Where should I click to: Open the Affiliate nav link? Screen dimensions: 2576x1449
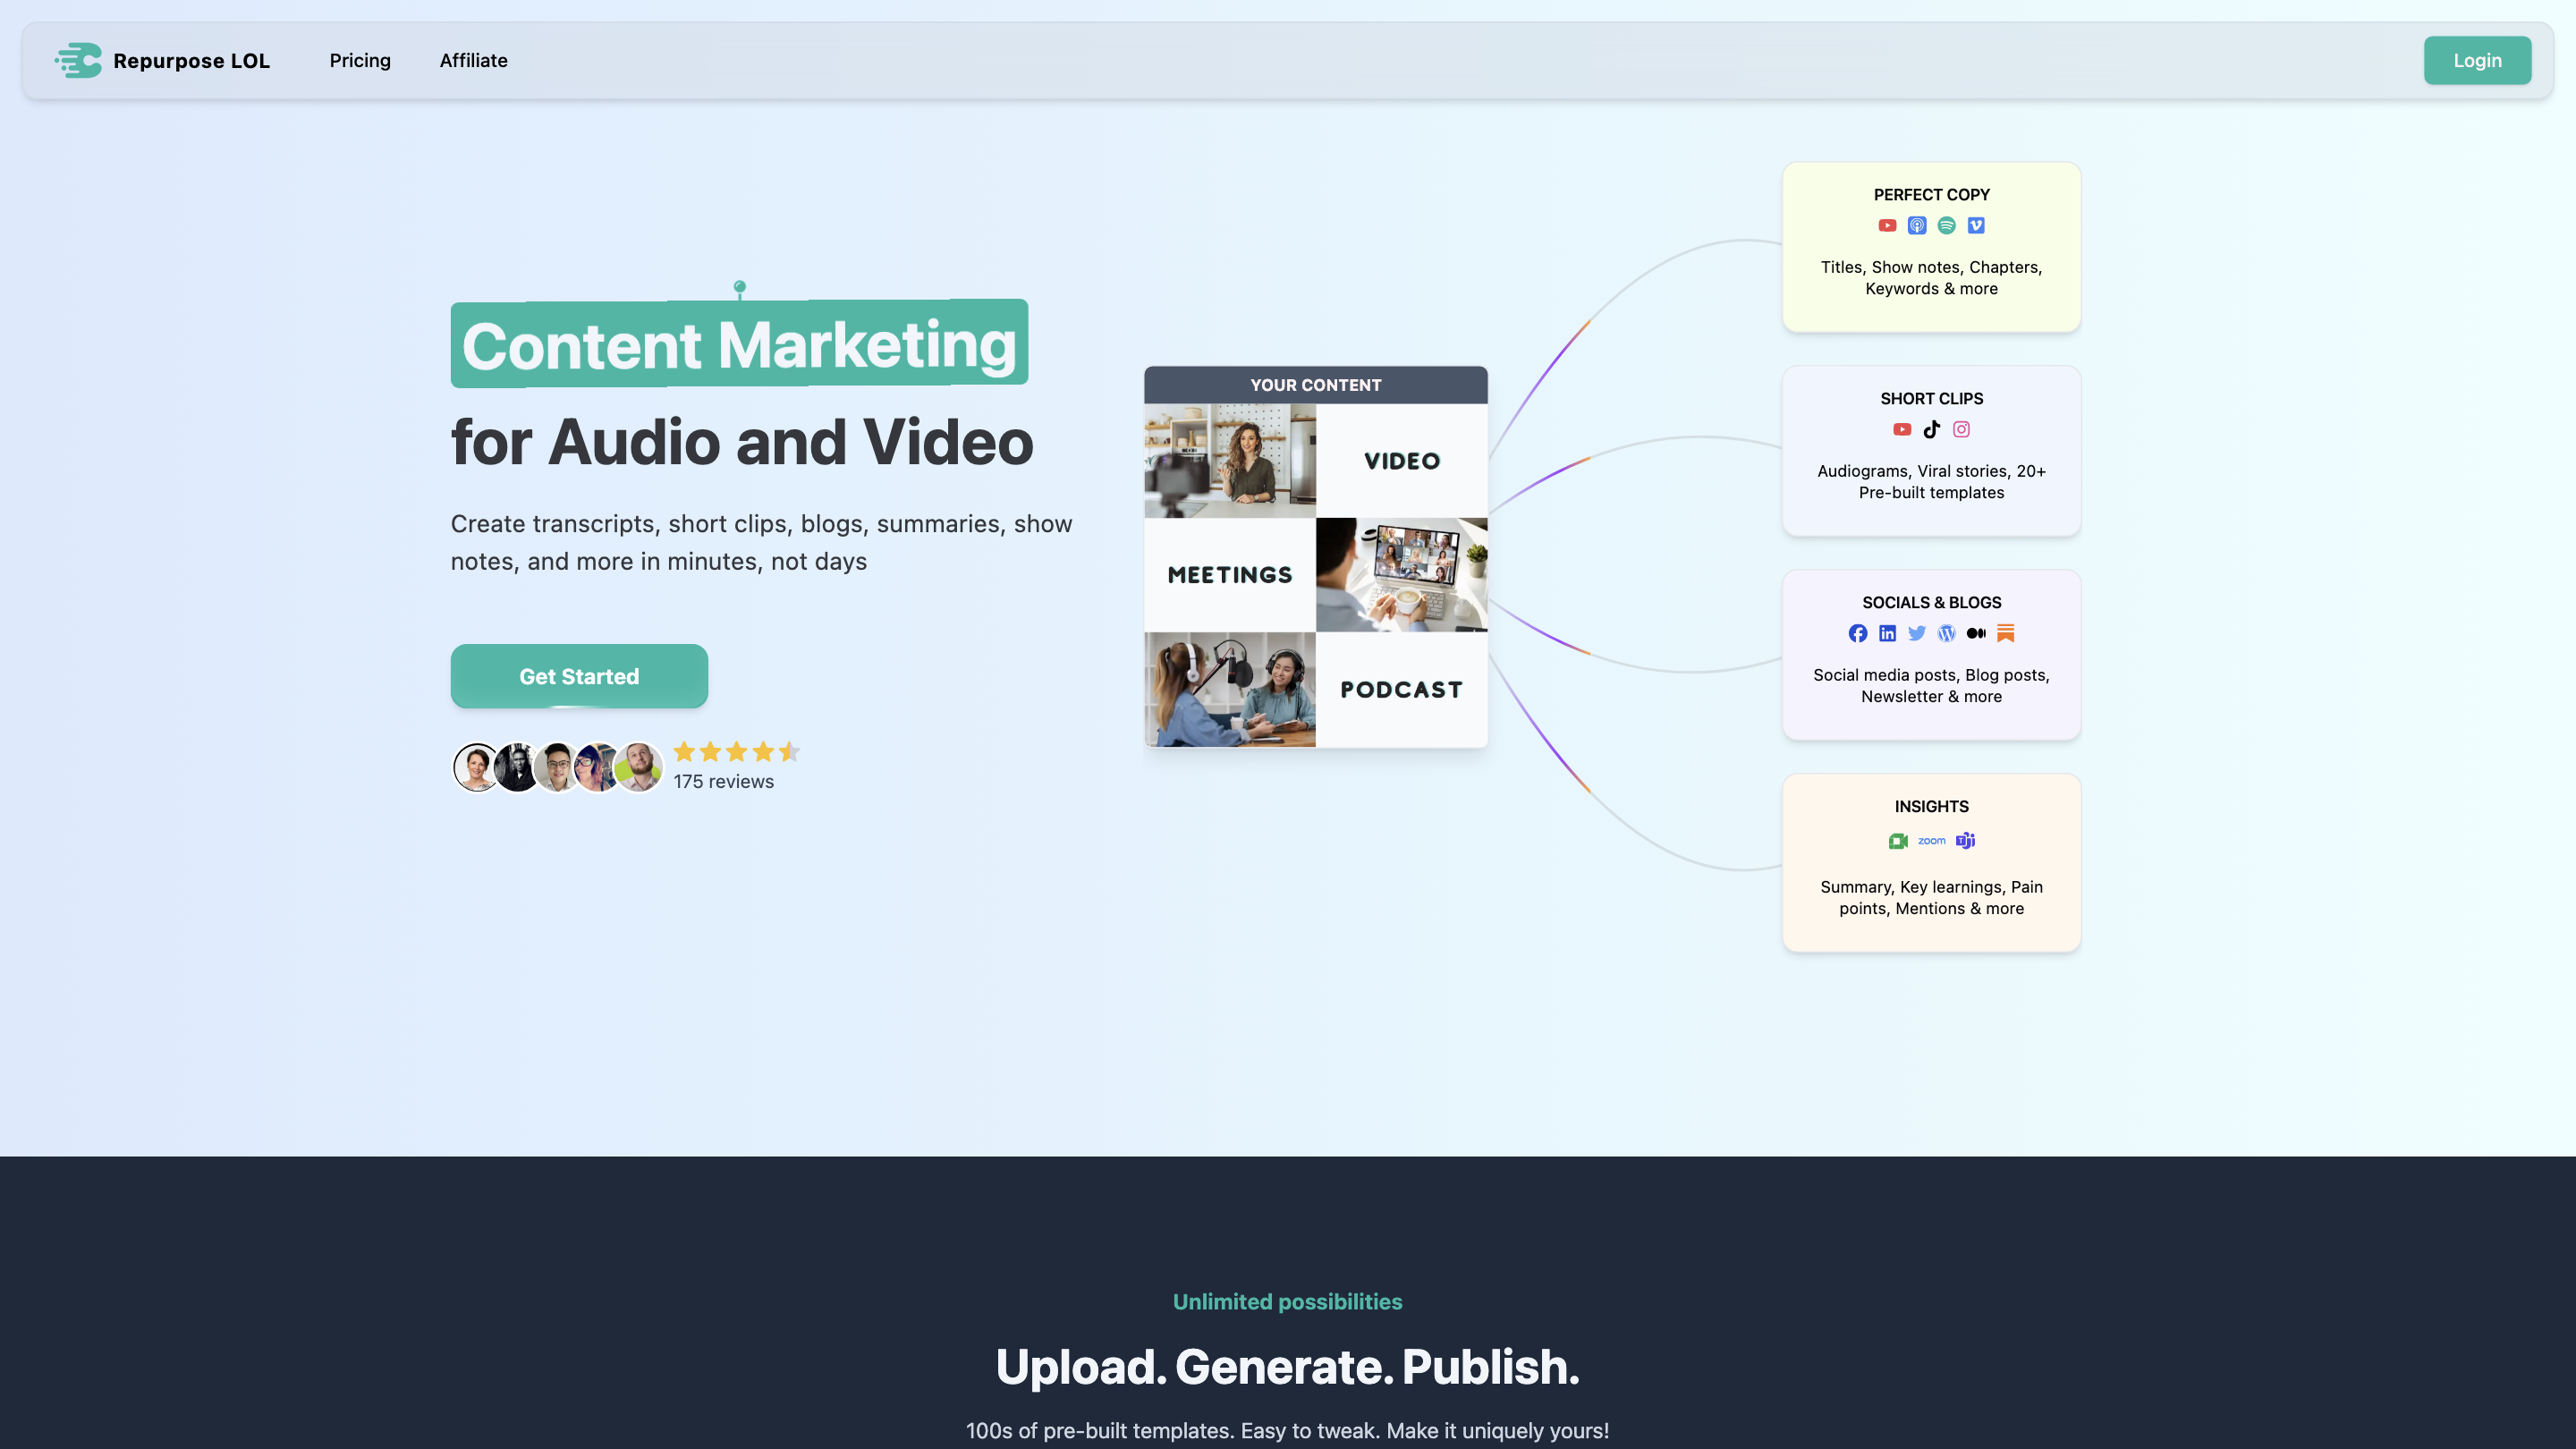(473, 61)
